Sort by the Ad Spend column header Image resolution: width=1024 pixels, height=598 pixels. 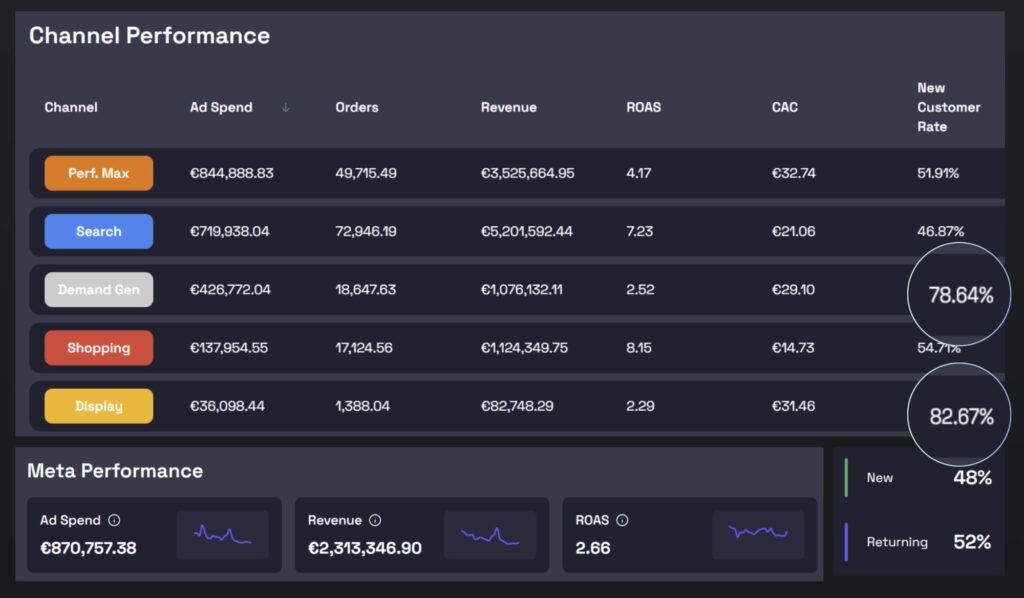[221, 107]
